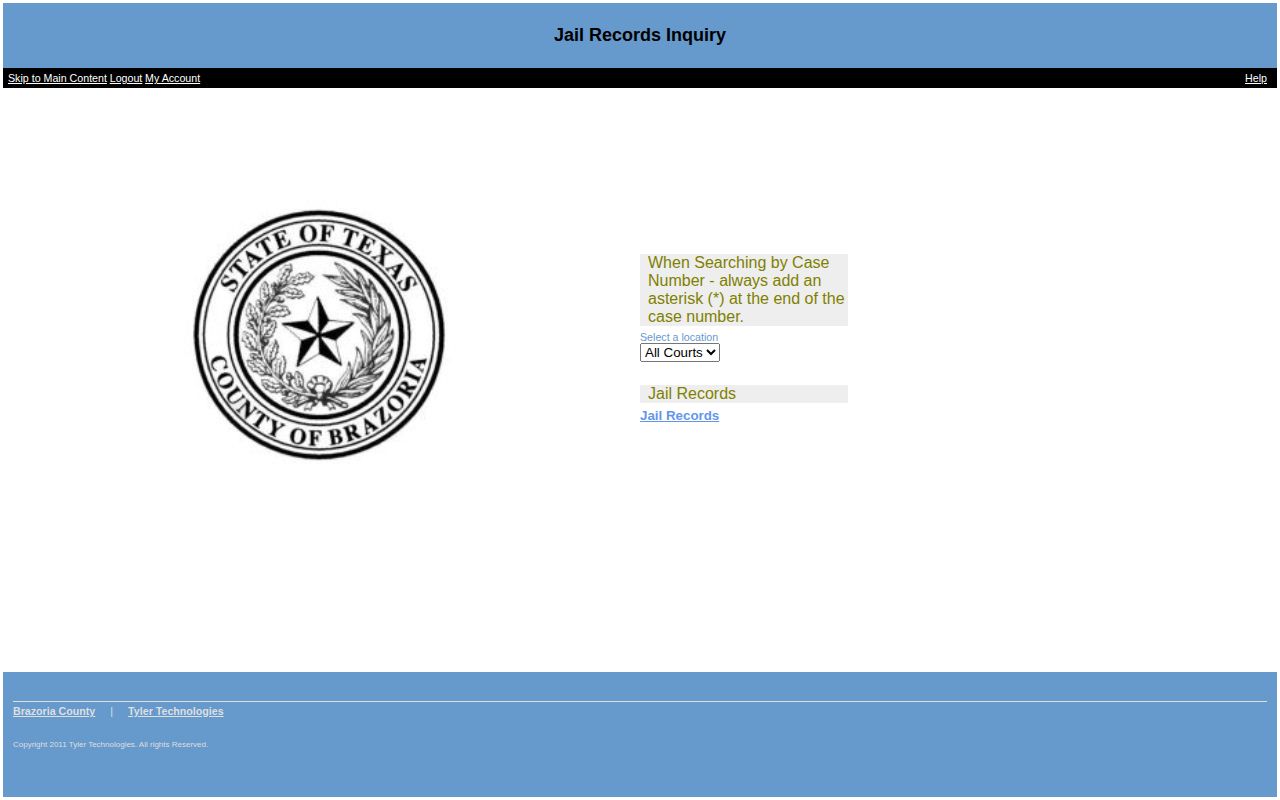The width and height of the screenshot is (1280, 800).
Task: Click the Jail Records section heading
Action: click(x=692, y=394)
